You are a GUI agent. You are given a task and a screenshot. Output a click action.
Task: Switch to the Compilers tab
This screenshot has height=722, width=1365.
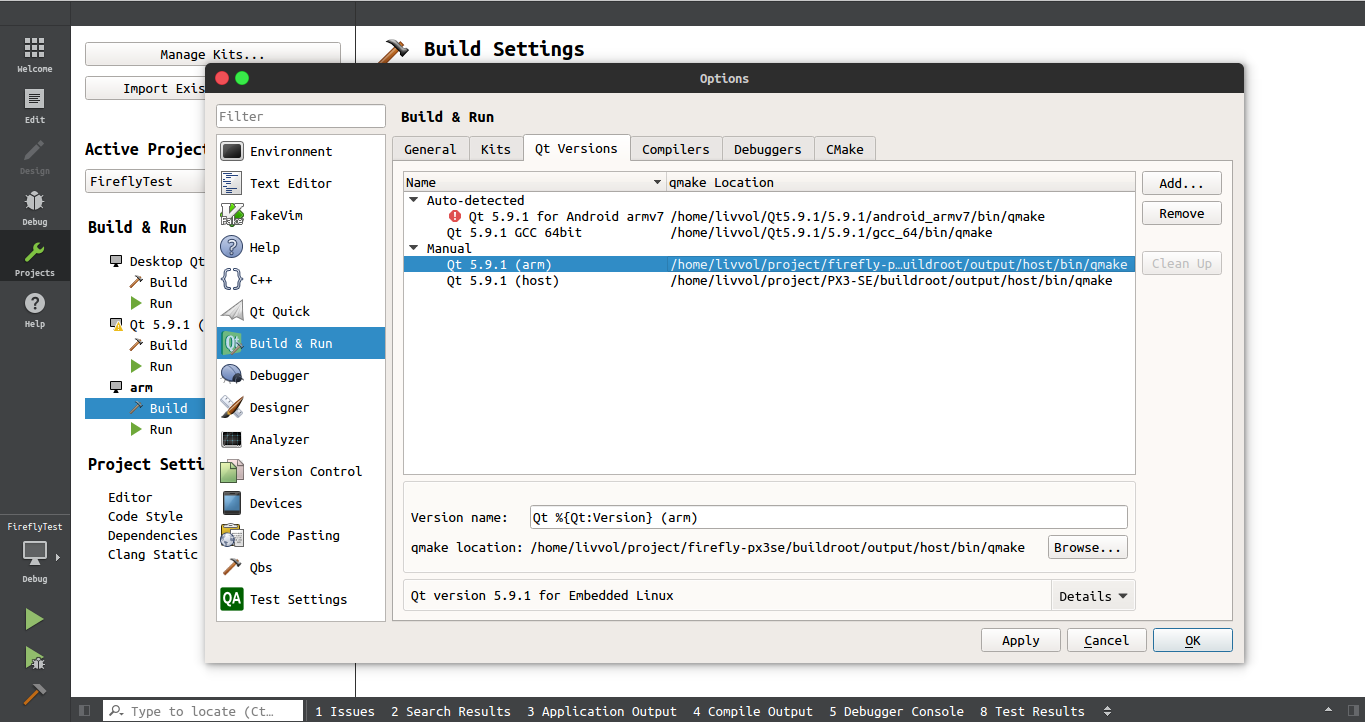click(676, 149)
